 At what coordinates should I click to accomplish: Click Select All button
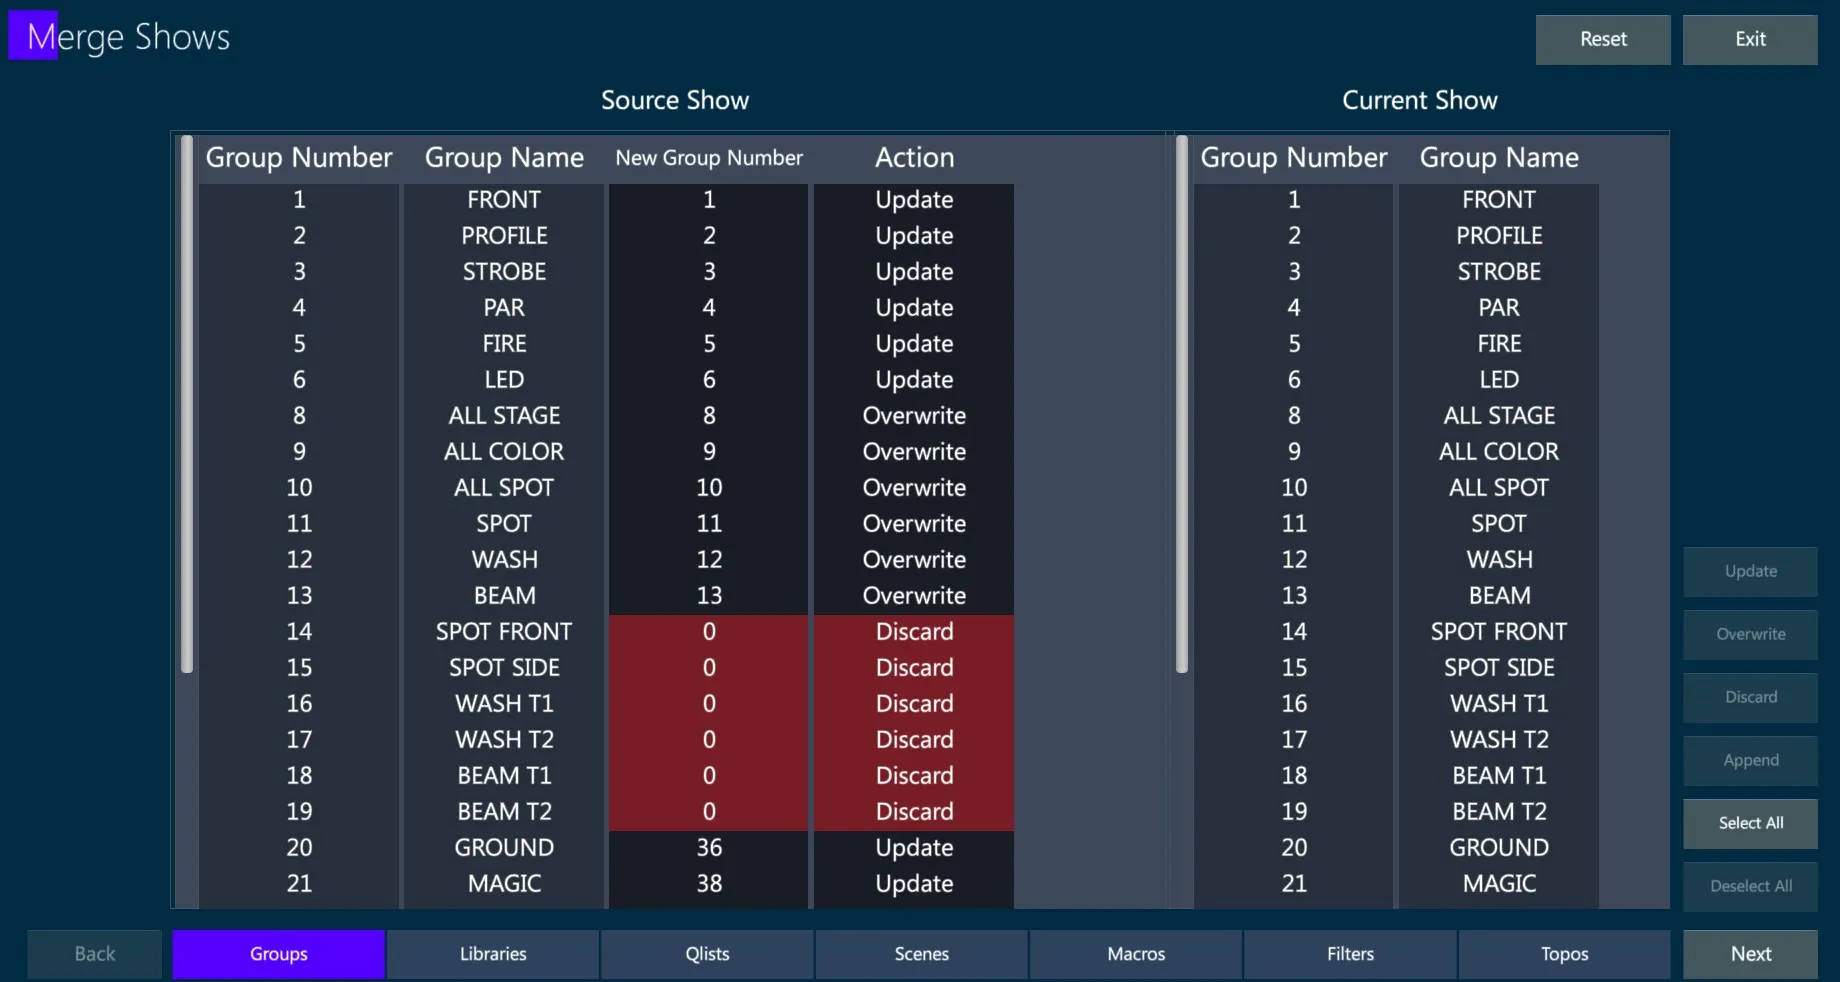click(x=1750, y=824)
